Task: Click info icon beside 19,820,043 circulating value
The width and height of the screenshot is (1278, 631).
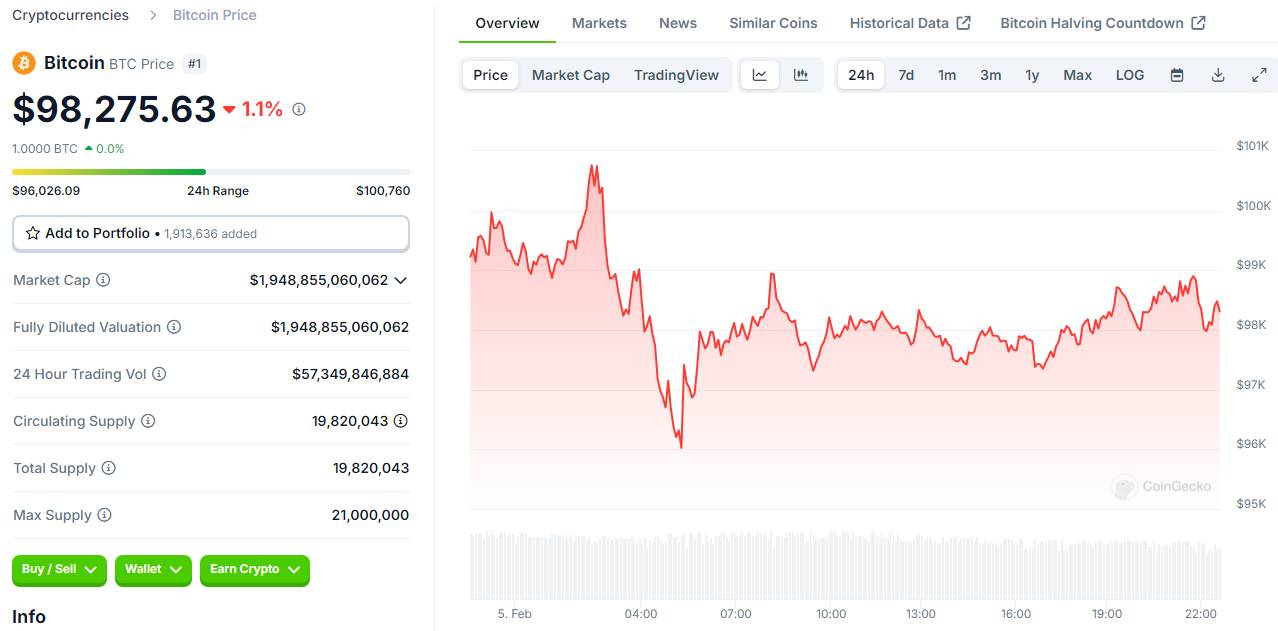Action: click(x=401, y=421)
